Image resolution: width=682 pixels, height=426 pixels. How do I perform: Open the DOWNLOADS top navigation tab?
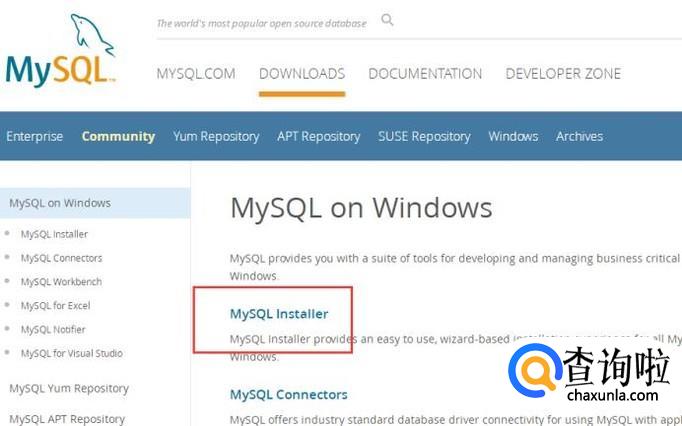[302, 74]
